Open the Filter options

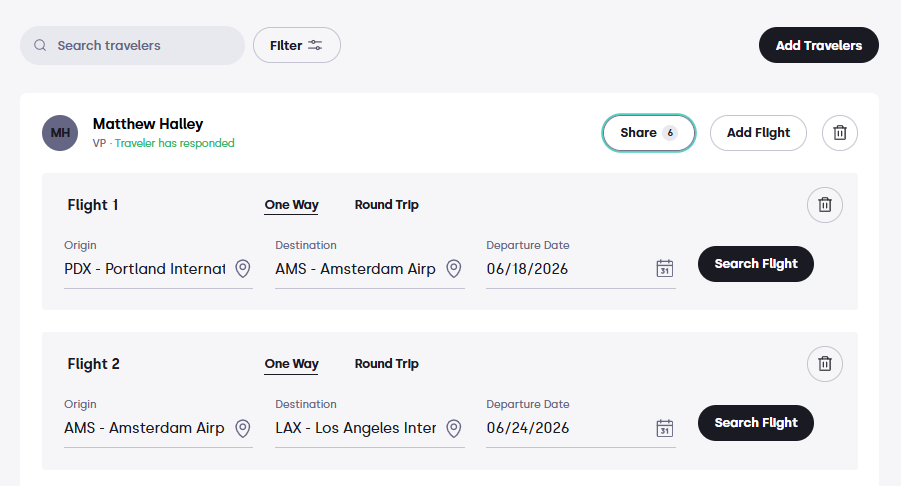coord(297,45)
